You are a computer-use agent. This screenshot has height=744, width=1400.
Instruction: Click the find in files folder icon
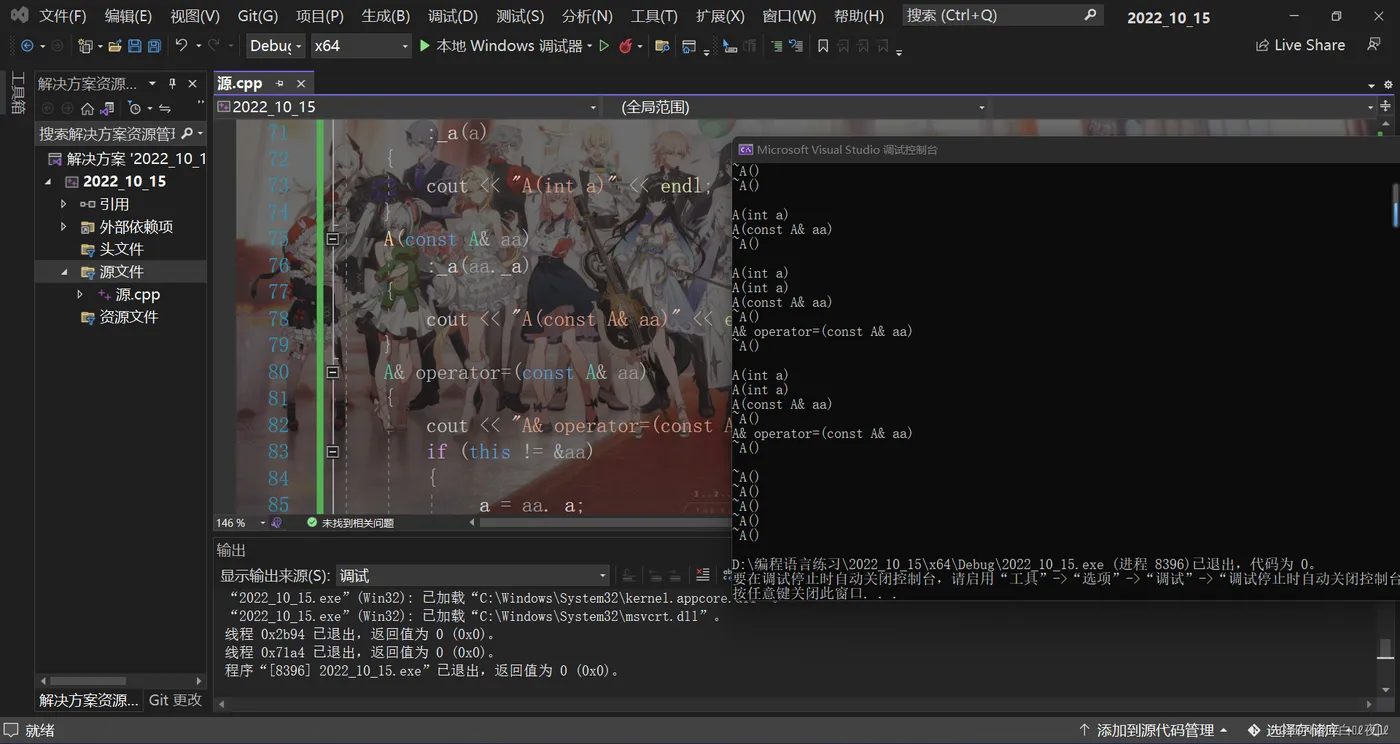[662, 46]
